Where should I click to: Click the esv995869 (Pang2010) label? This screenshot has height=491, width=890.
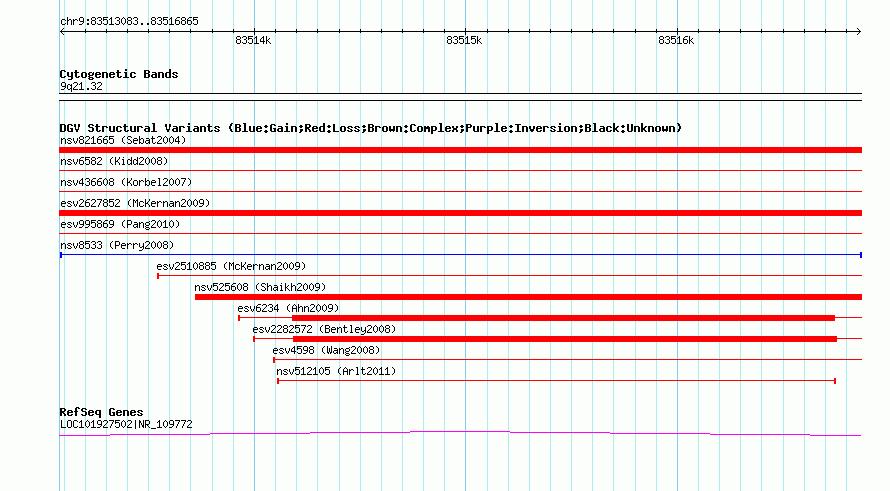[x=120, y=224]
